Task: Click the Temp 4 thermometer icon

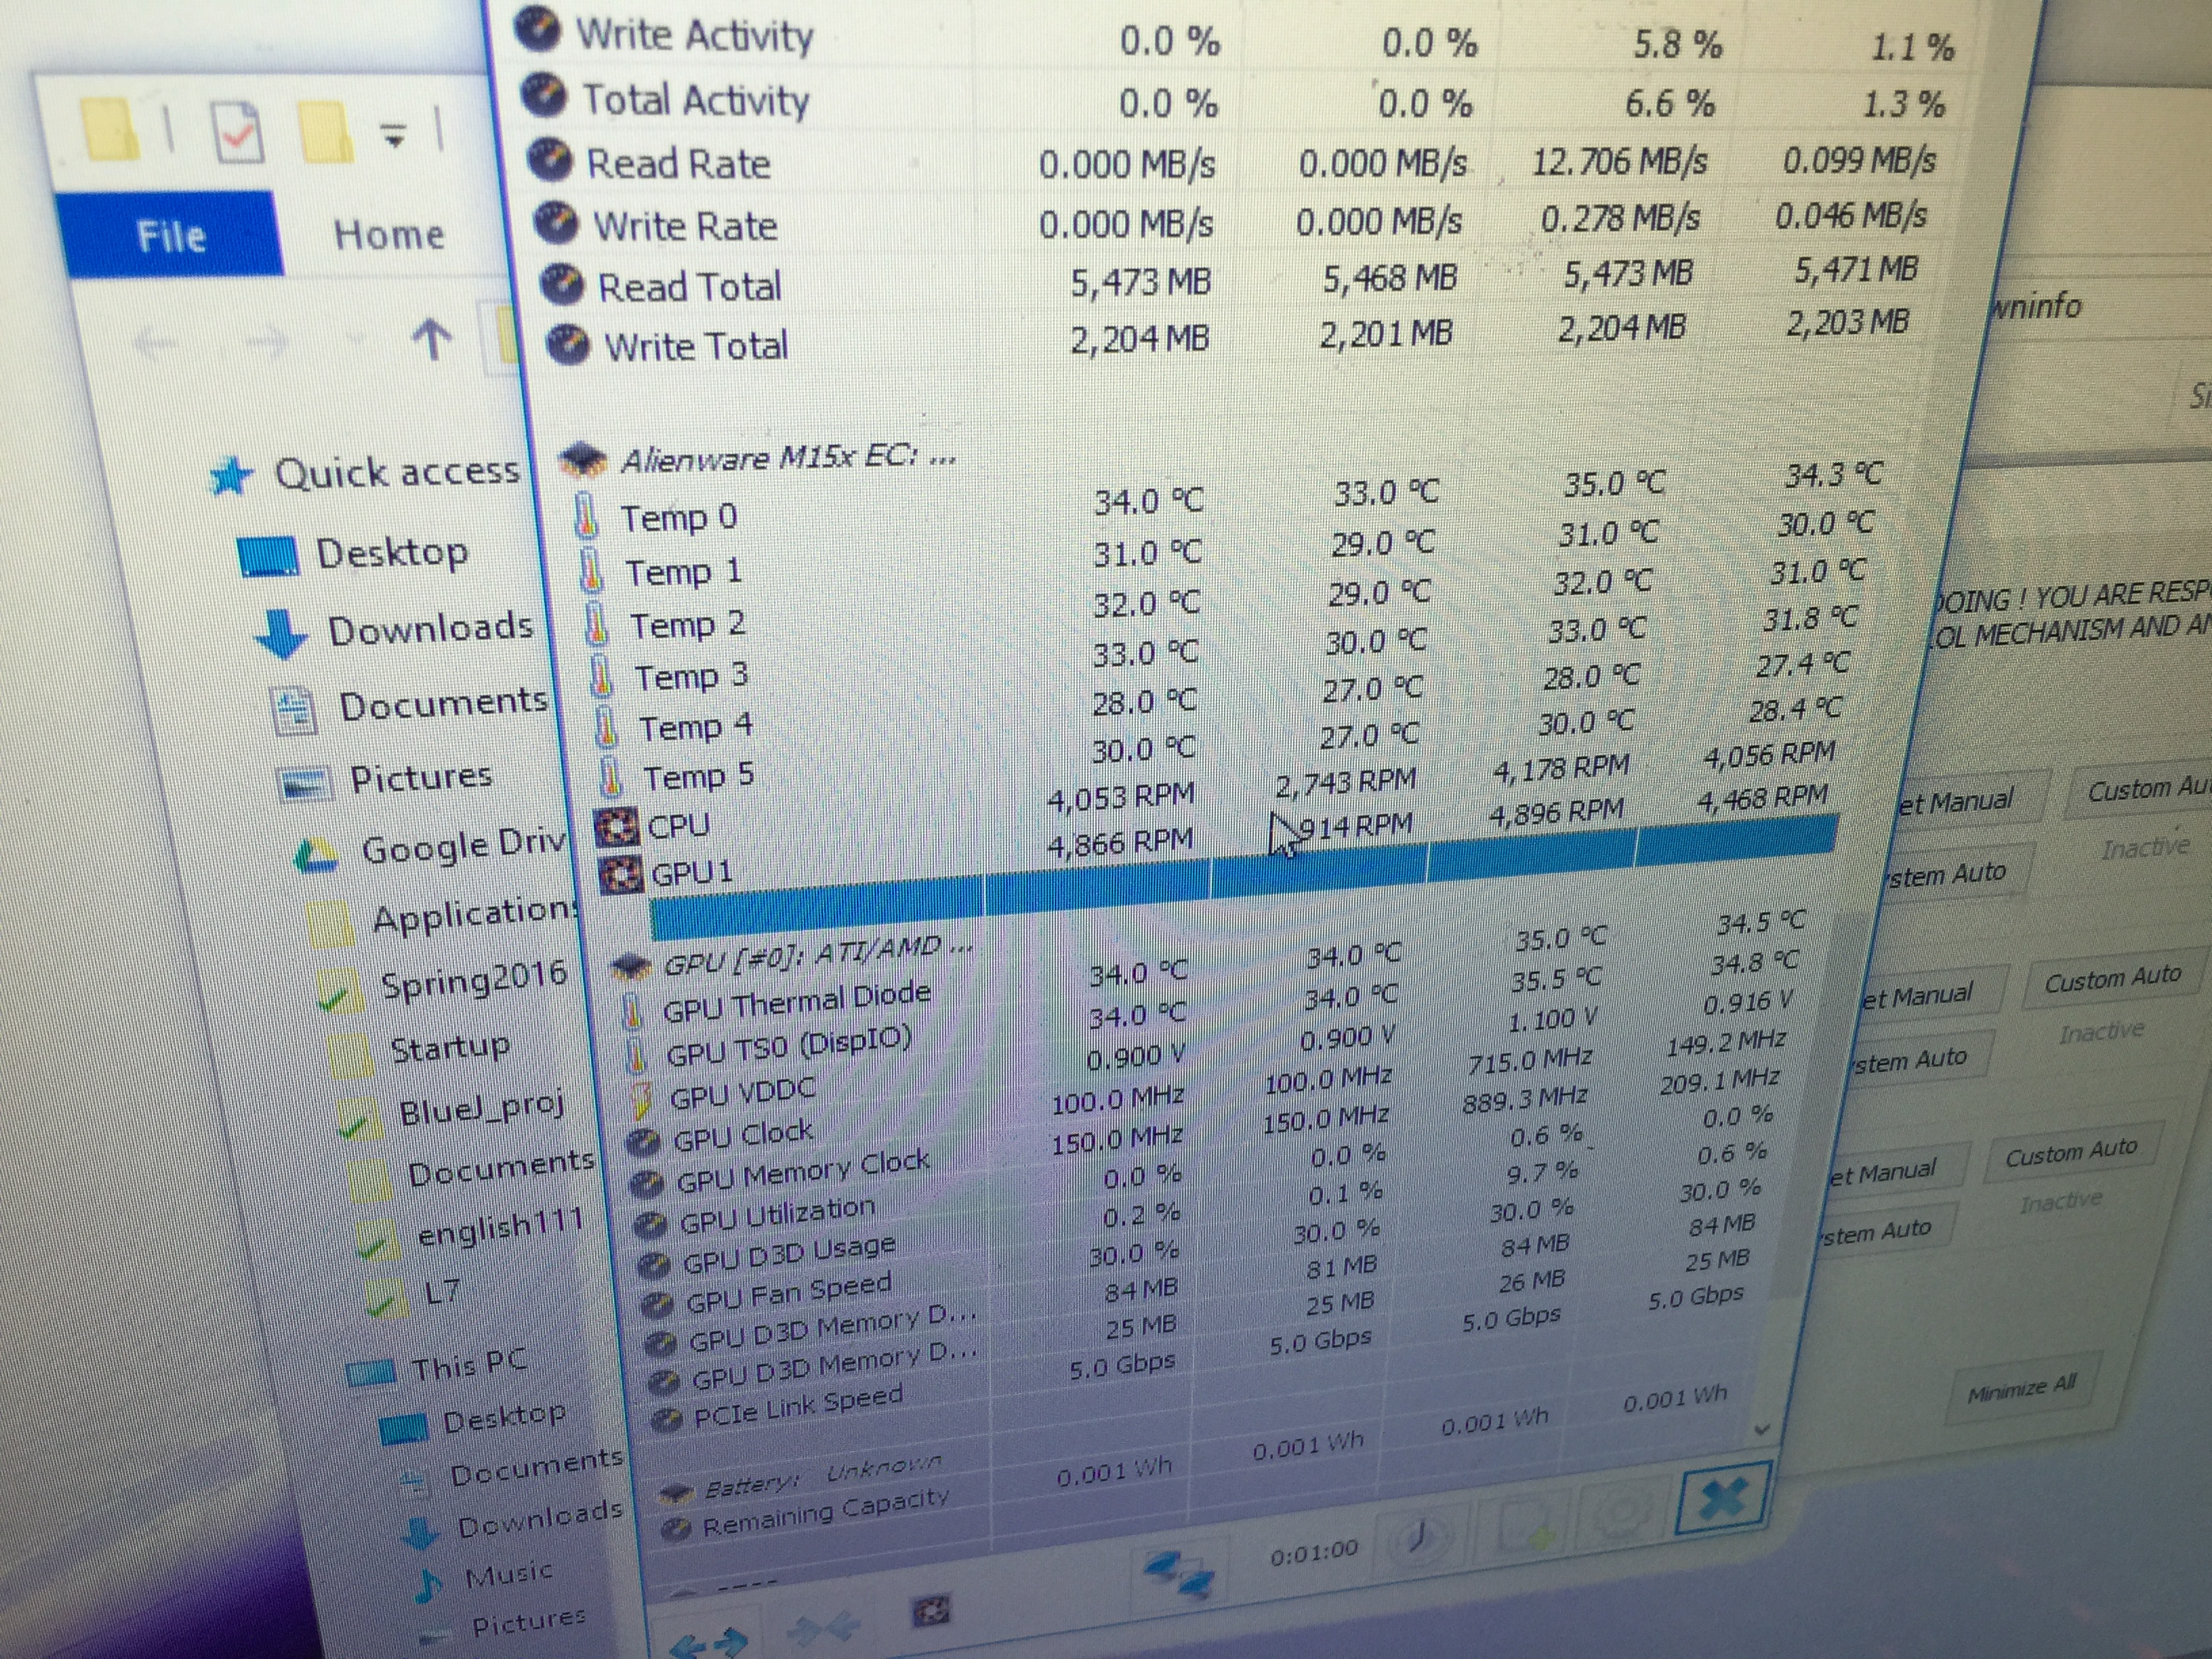Action: tap(605, 727)
